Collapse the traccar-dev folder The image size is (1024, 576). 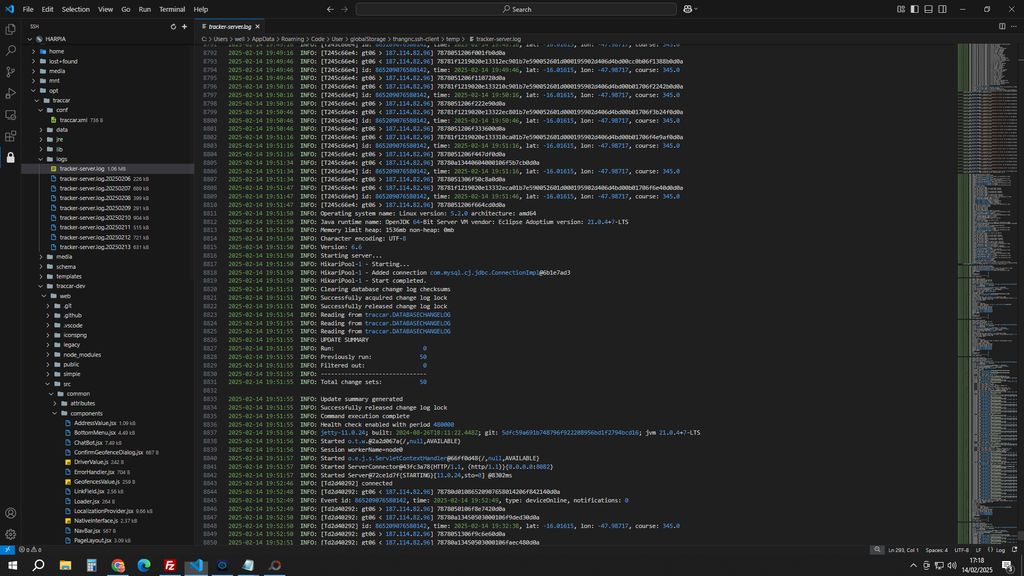70,285
